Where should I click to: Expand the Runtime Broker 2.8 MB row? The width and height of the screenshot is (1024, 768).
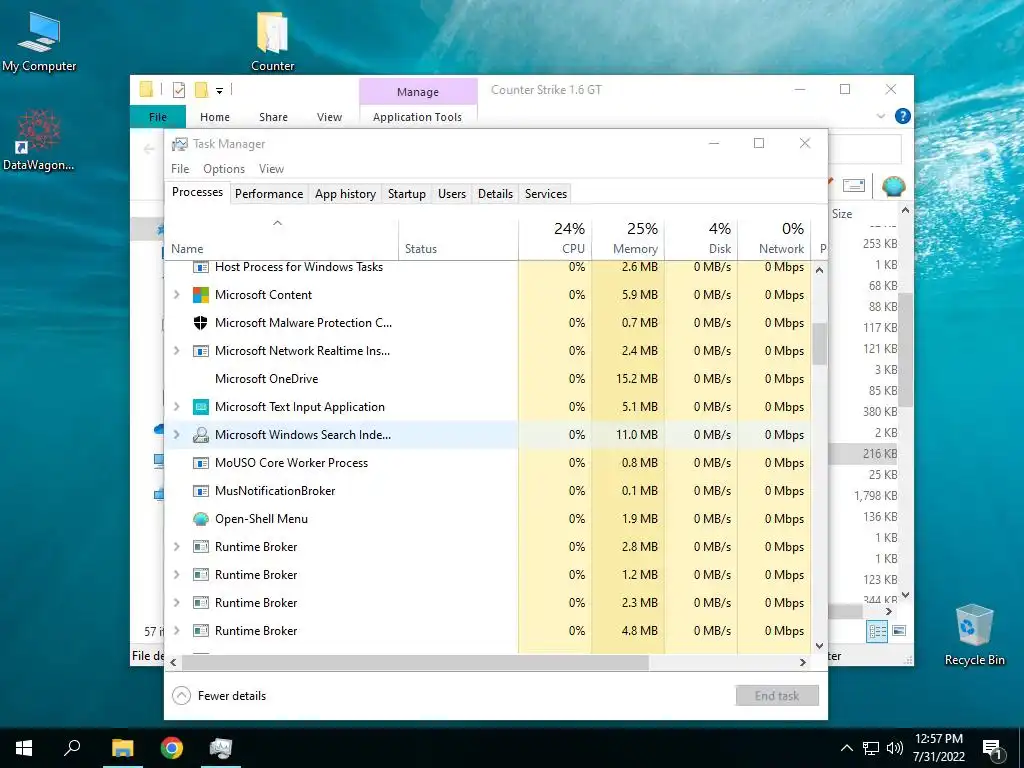176,547
